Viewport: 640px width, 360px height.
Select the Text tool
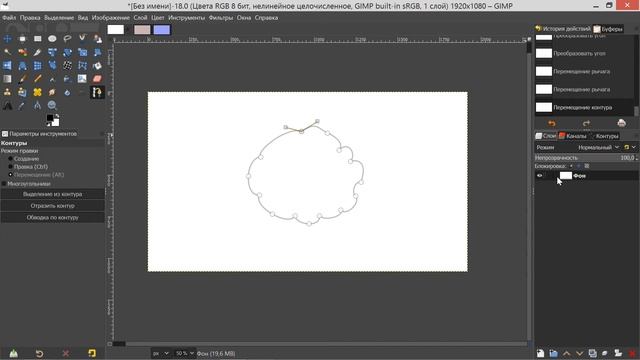tap(7, 106)
